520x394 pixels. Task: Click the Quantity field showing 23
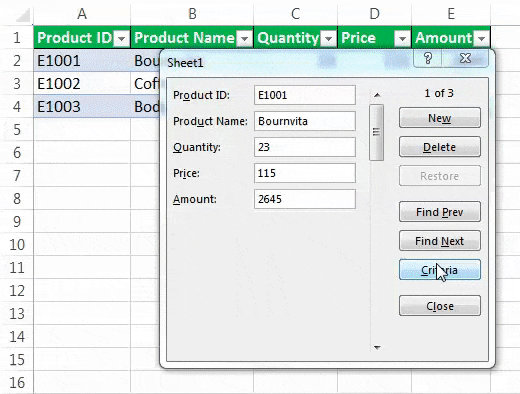(x=305, y=147)
